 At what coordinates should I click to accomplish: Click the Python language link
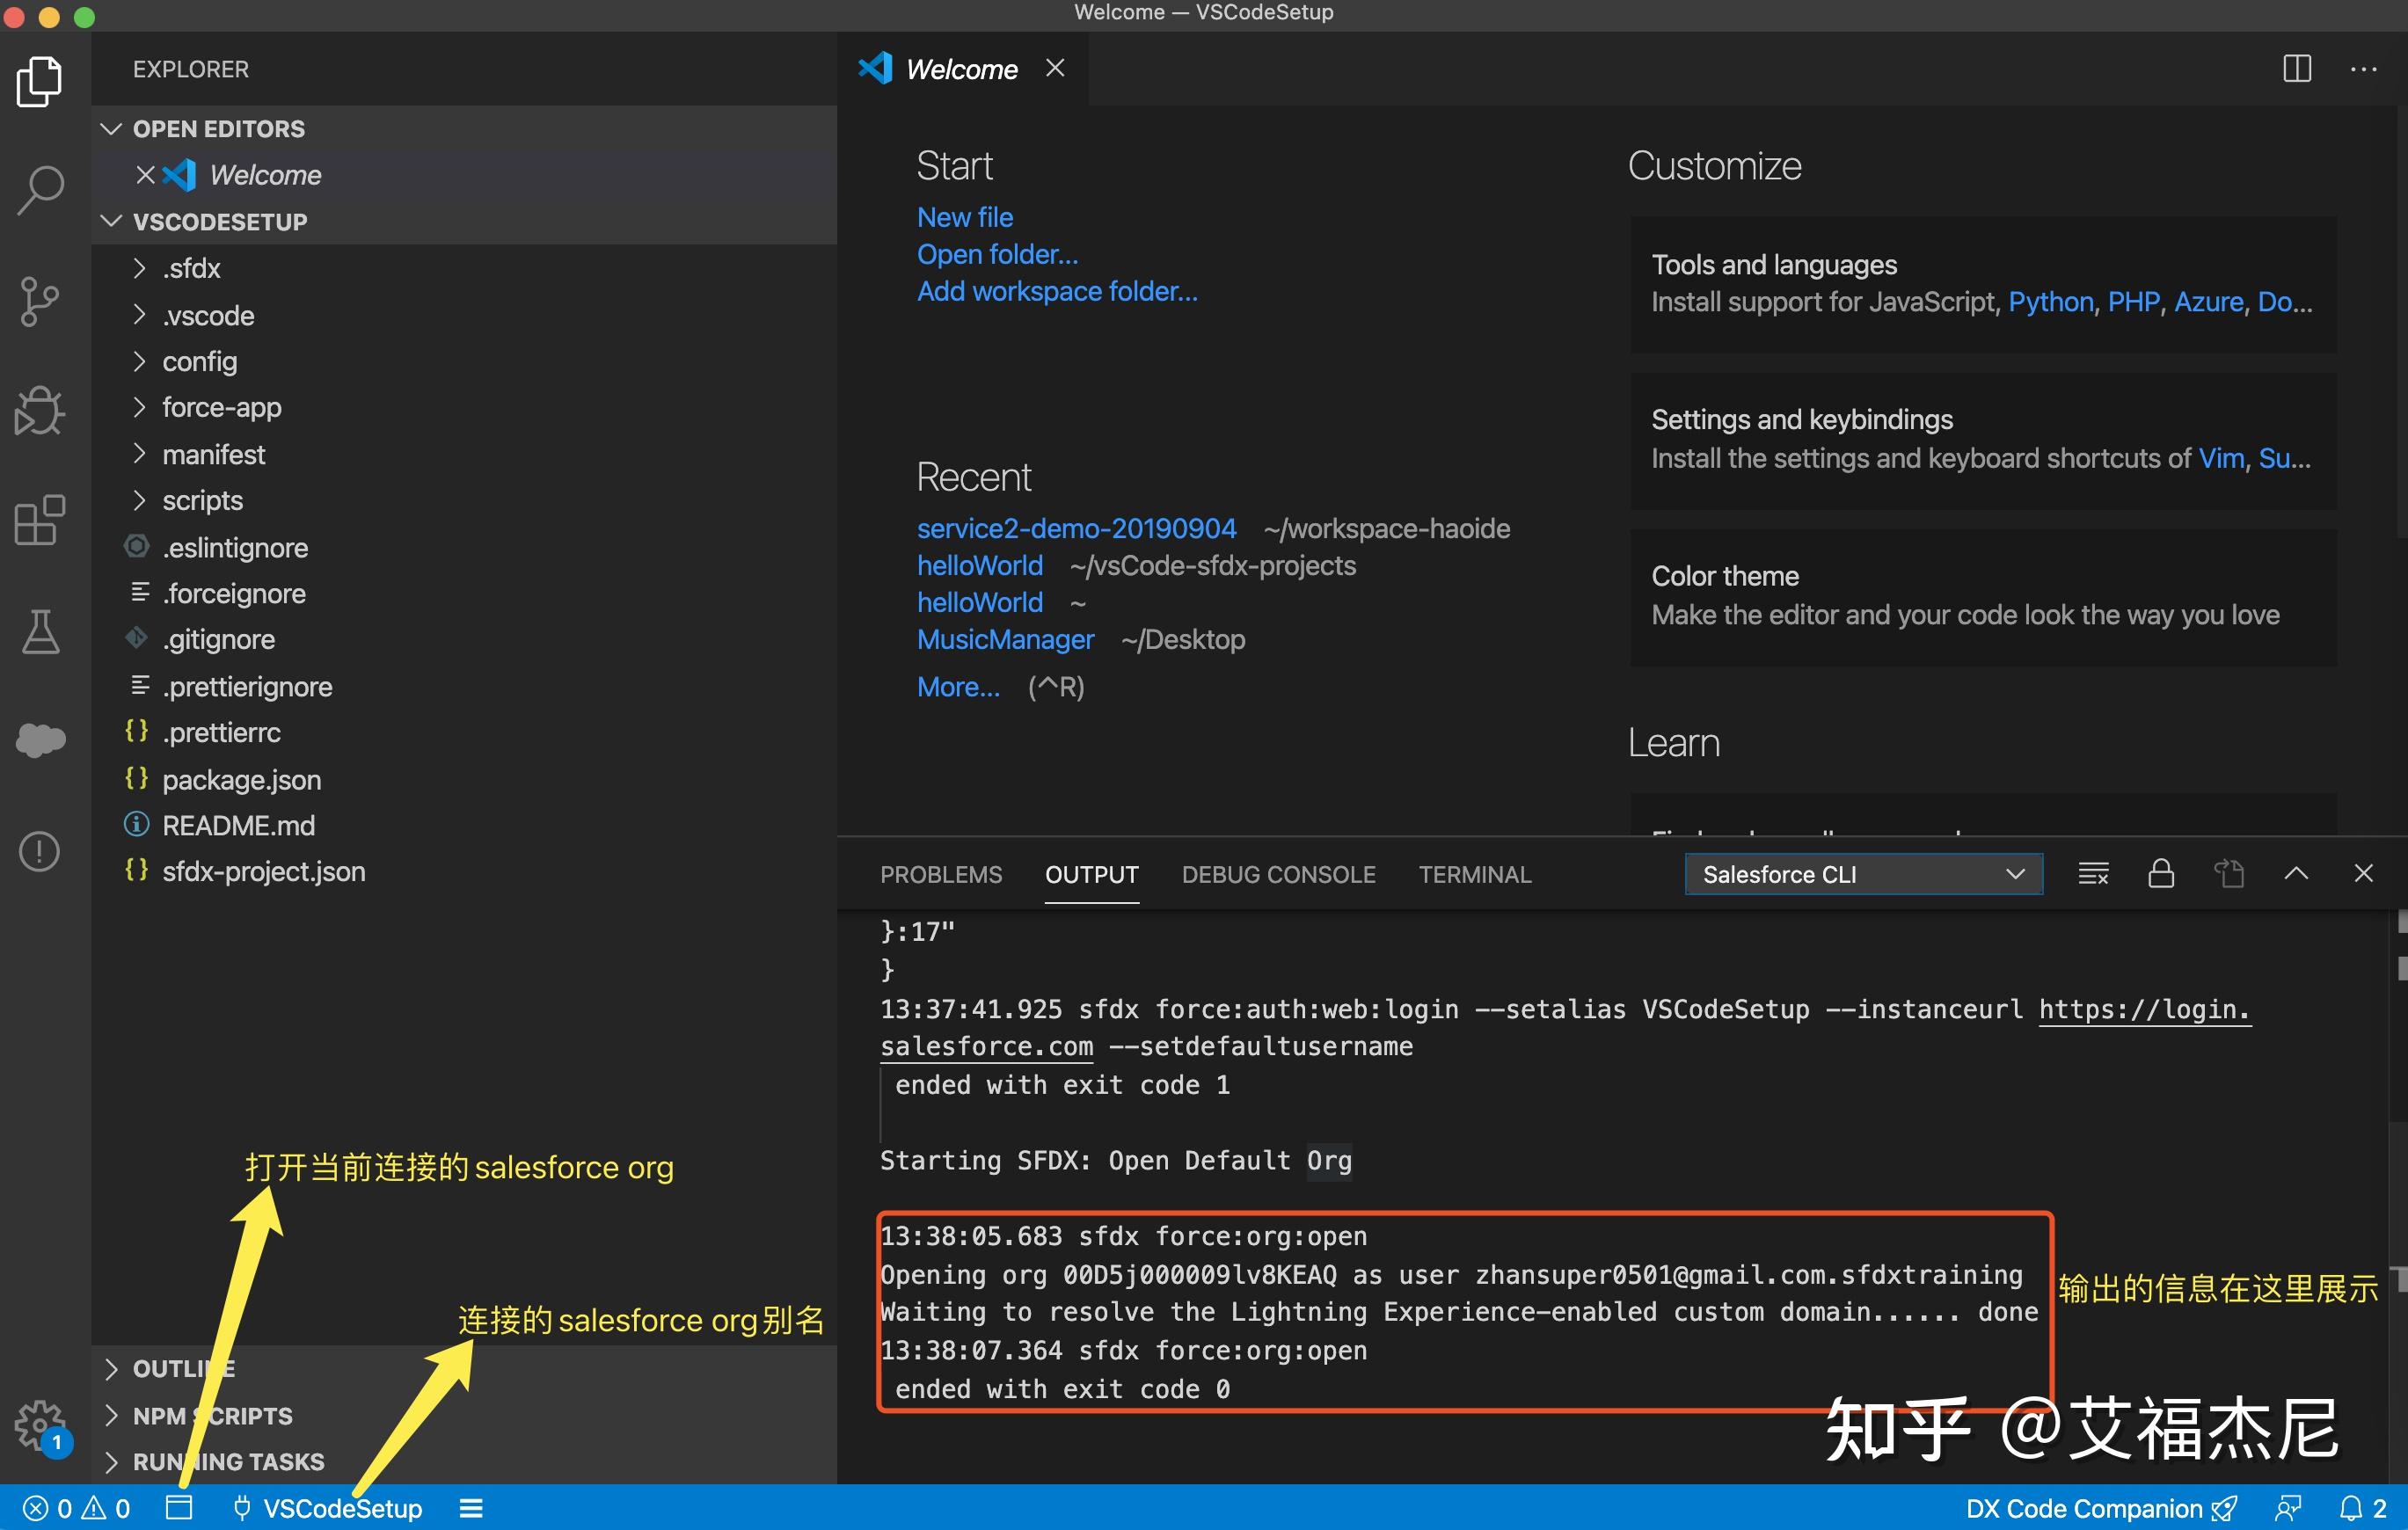click(x=2051, y=302)
